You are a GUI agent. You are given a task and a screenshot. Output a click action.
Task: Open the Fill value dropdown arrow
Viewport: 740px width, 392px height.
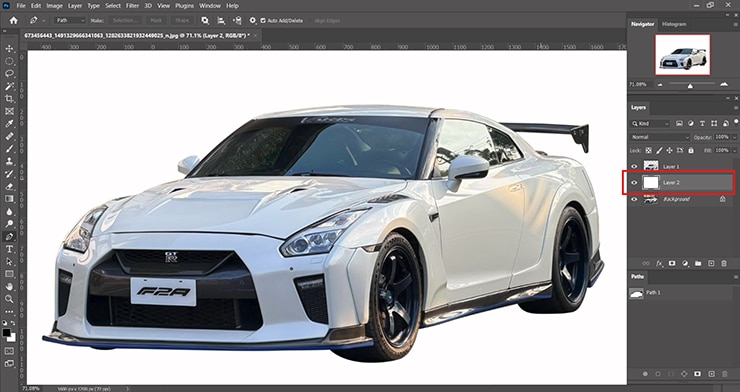pos(734,150)
